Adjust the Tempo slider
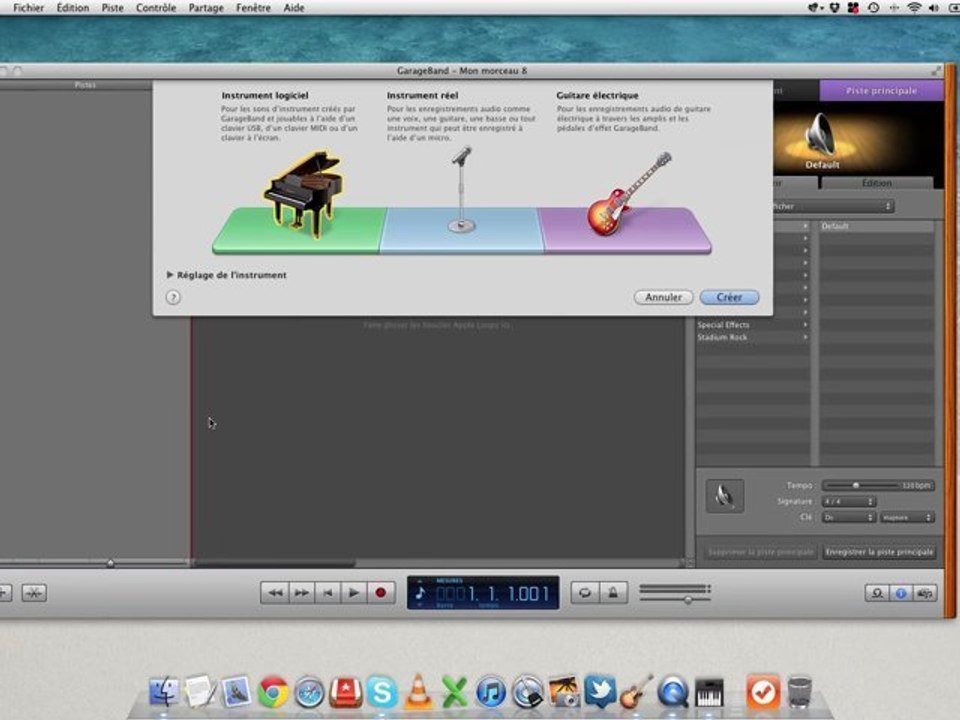 855,486
